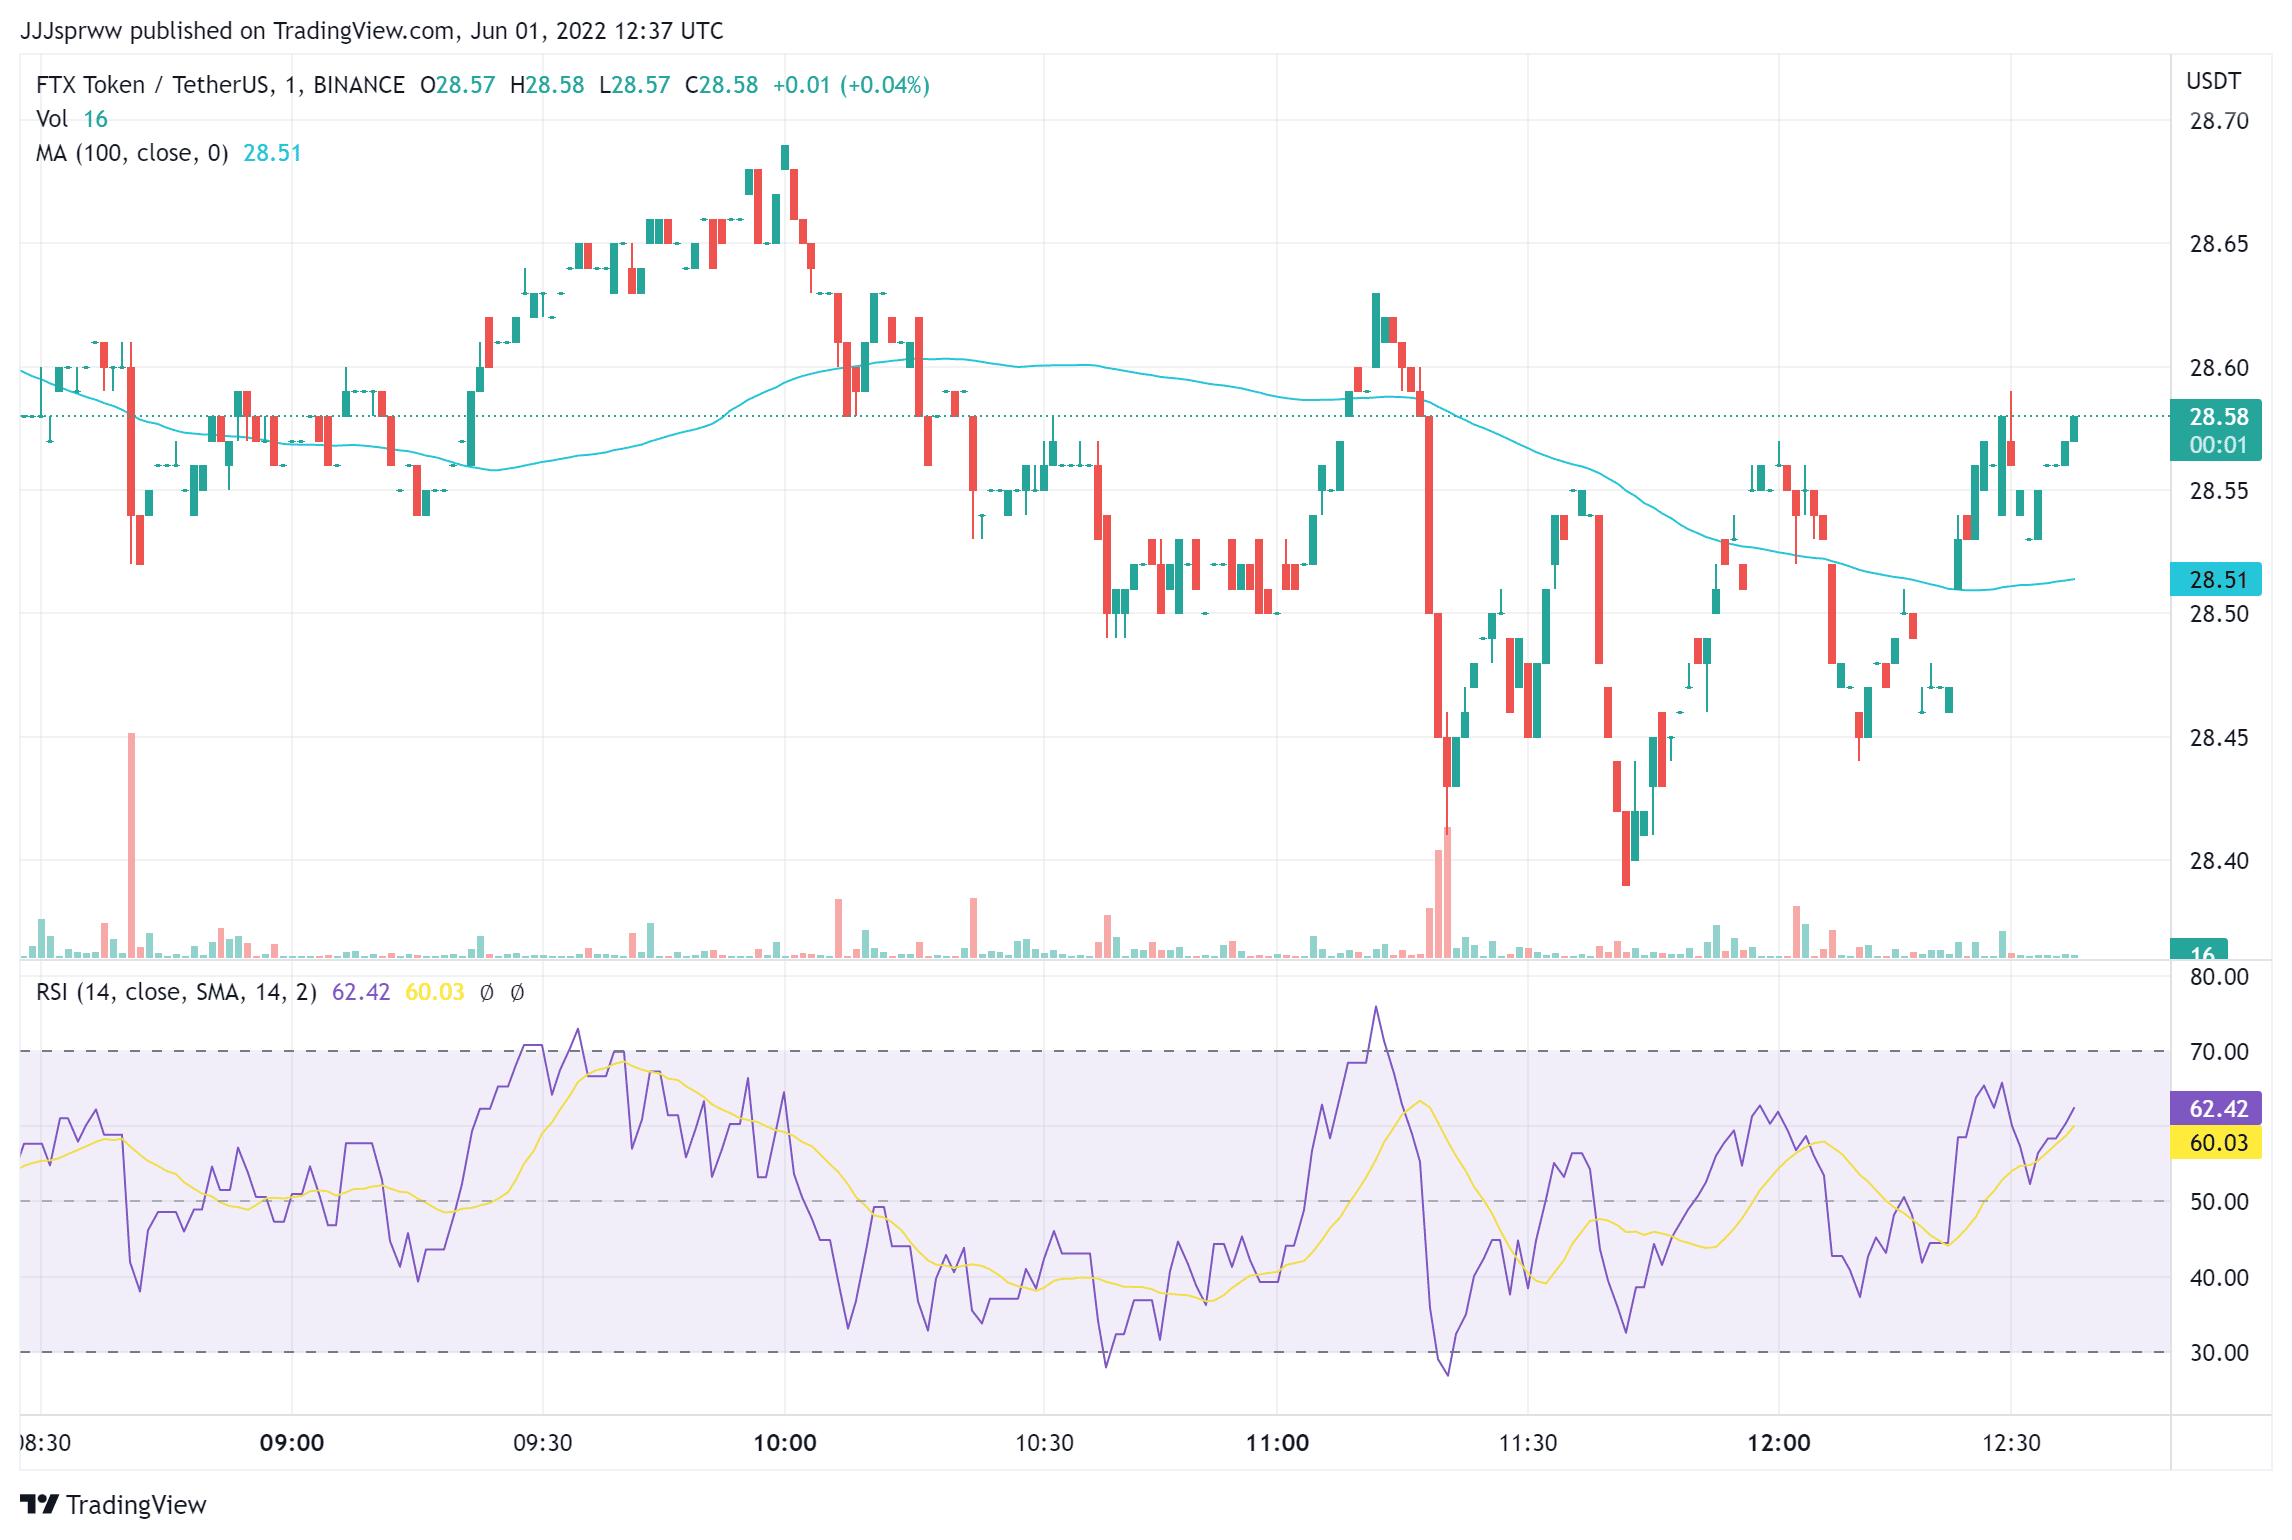This screenshot has width=2292, height=1540.
Task: Click the MA price tag 28.51 on axis
Action: (2215, 580)
